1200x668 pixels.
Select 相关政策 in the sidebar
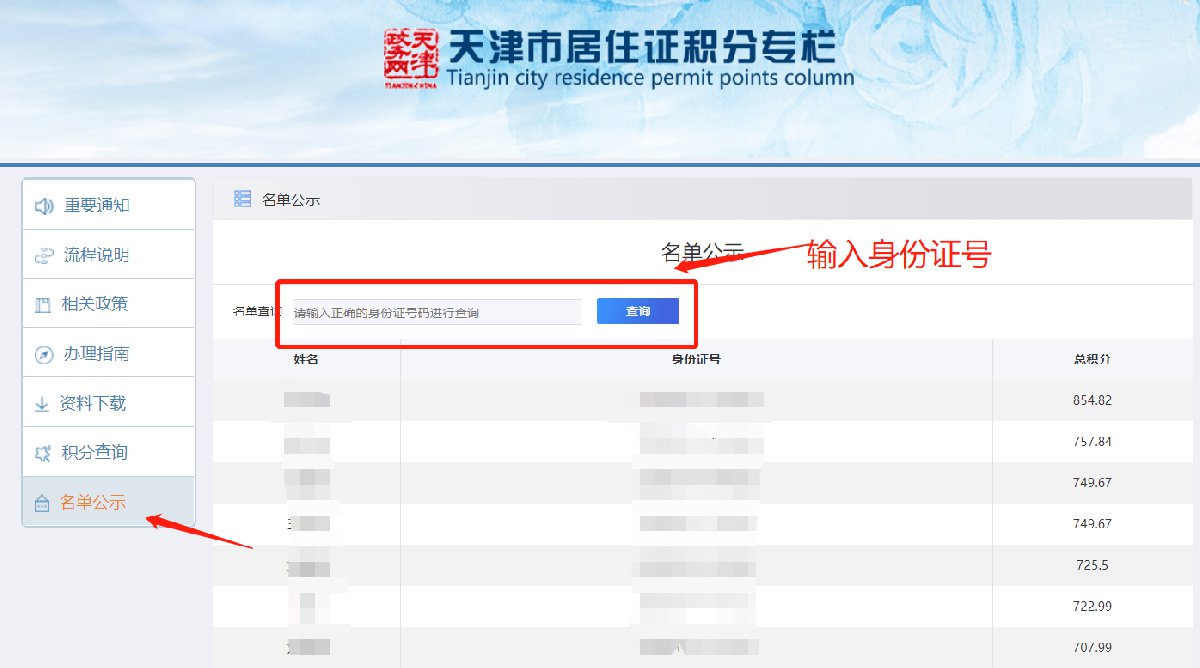[109, 304]
